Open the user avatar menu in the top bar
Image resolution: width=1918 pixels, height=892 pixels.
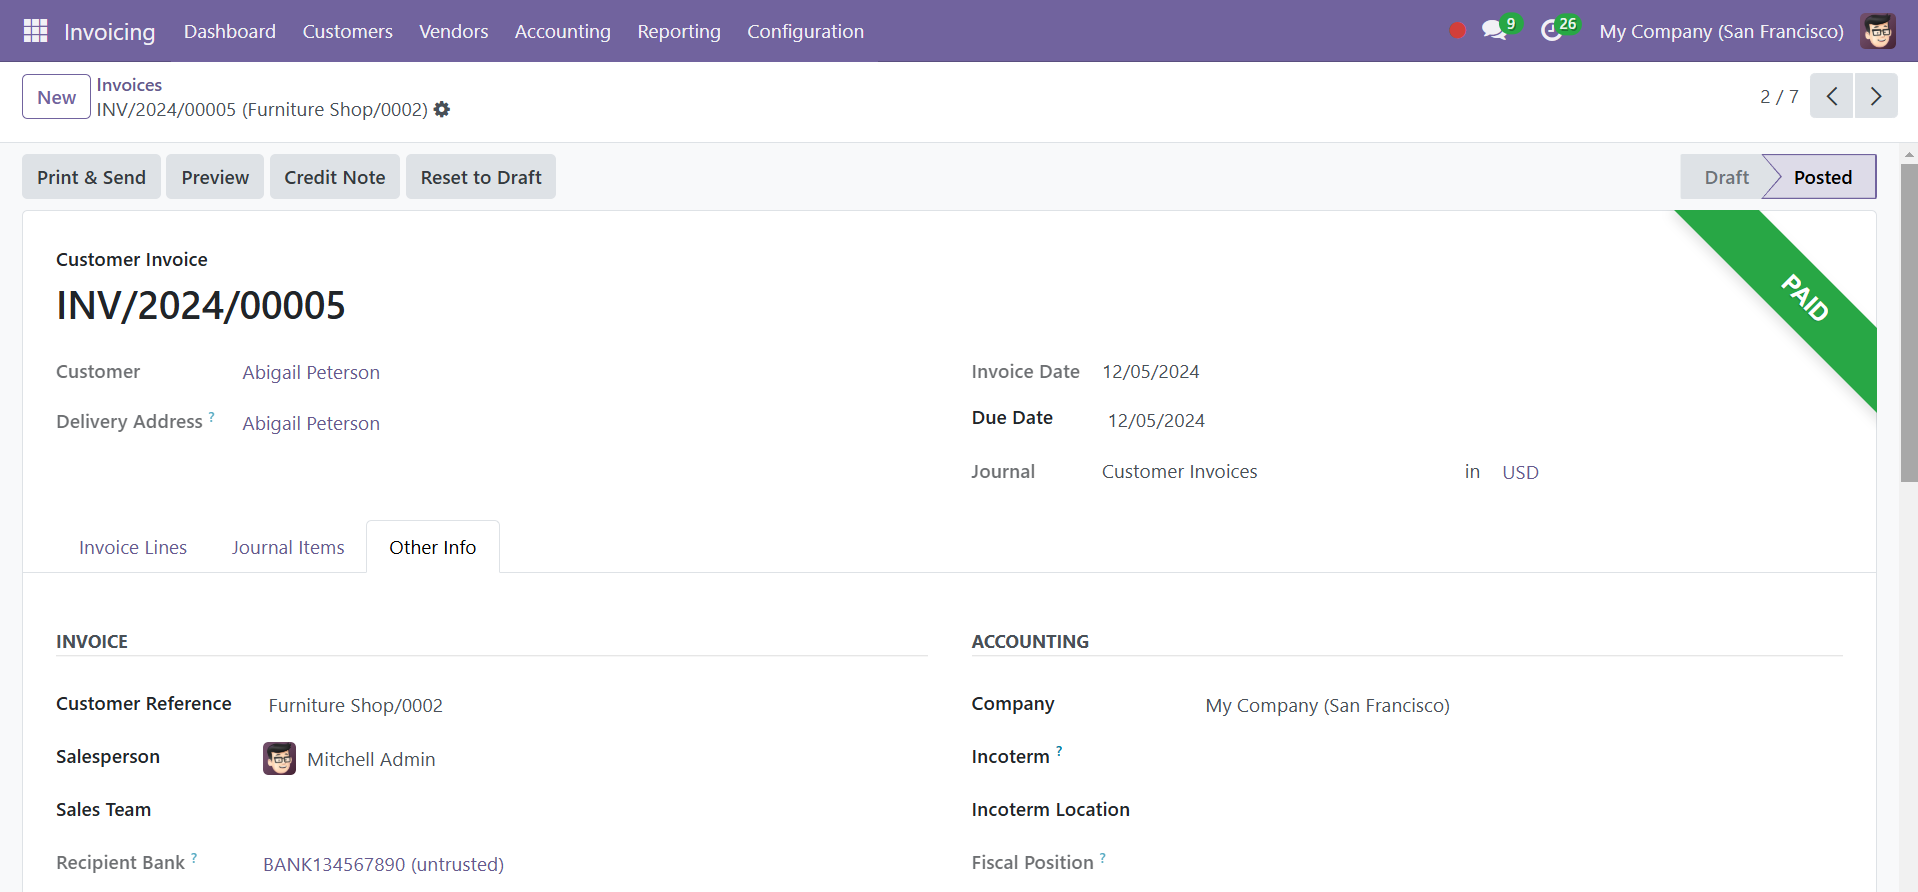point(1877,31)
